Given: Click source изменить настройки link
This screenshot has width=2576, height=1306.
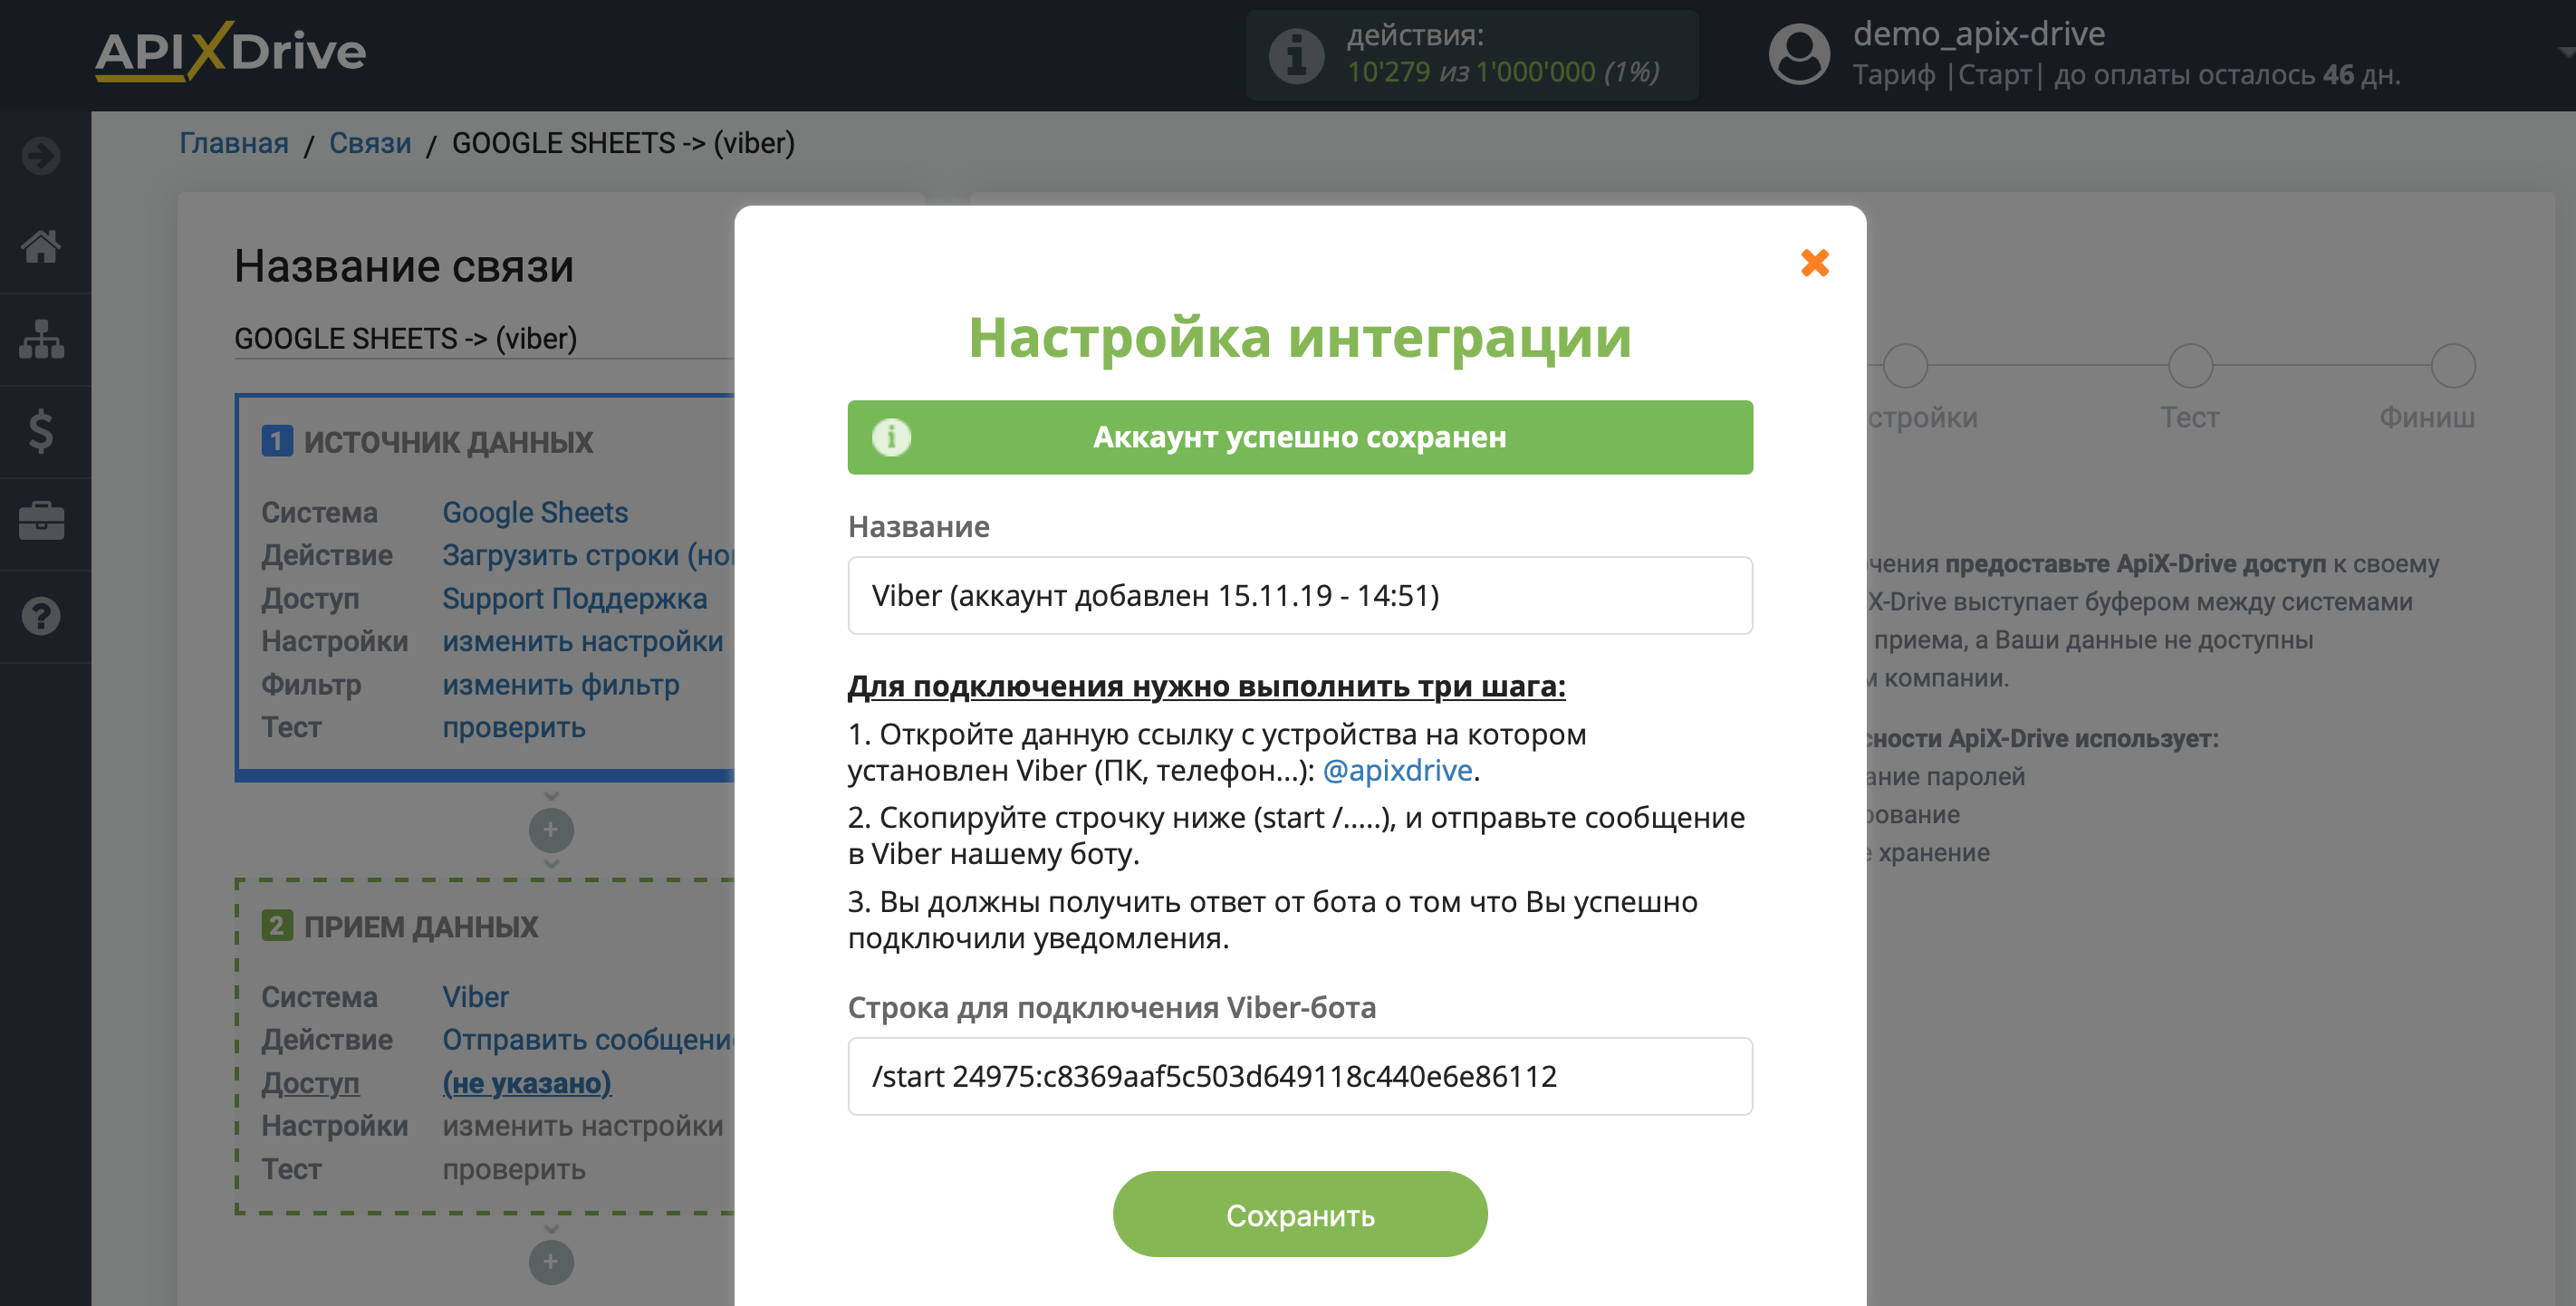Looking at the screenshot, I should tap(583, 641).
